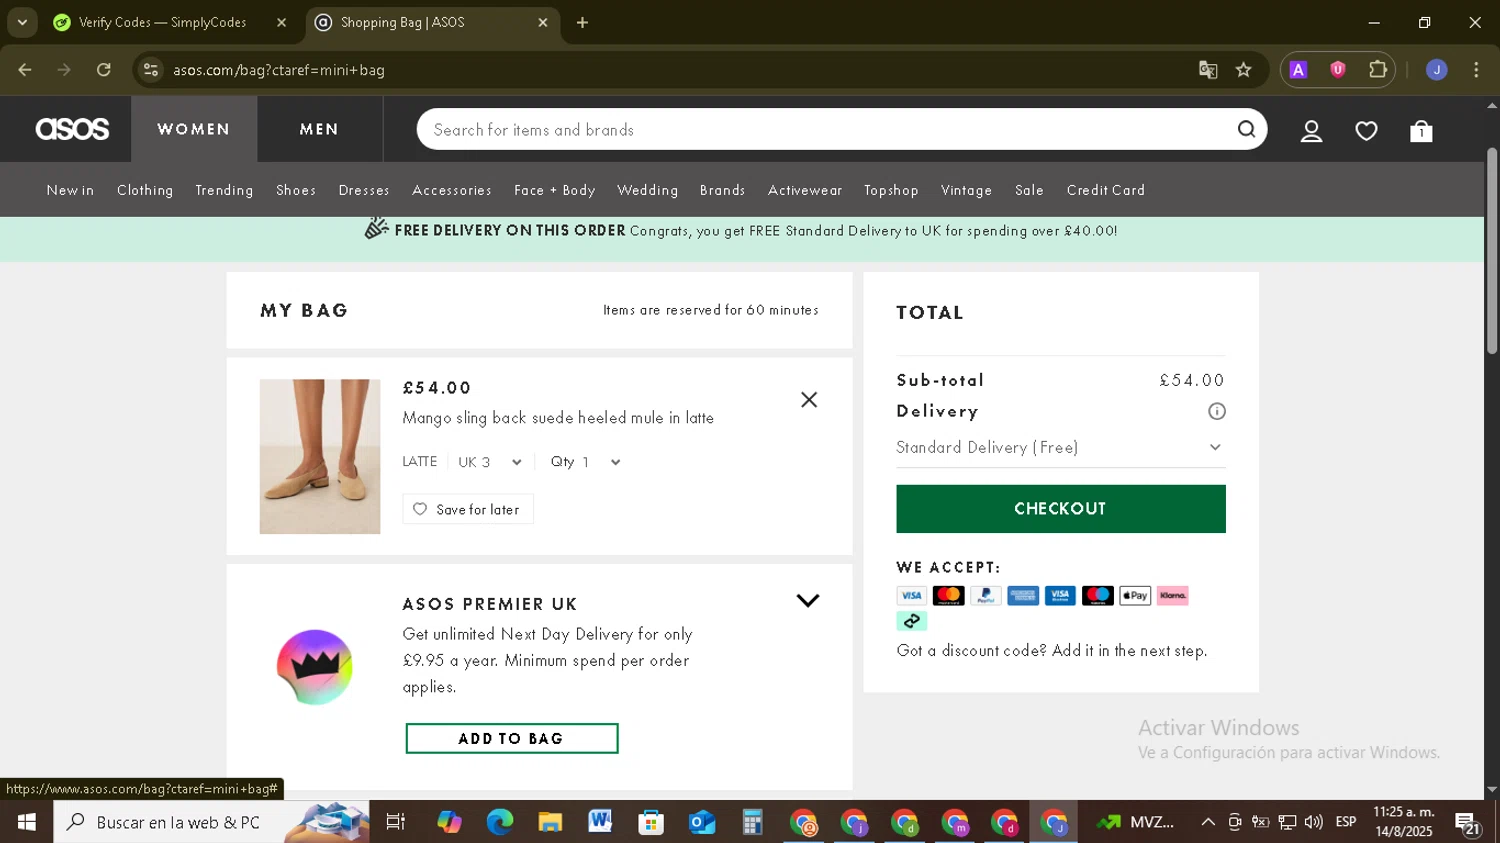Click the browser address bar URL
The height and width of the screenshot is (843, 1500).
click(279, 70)
